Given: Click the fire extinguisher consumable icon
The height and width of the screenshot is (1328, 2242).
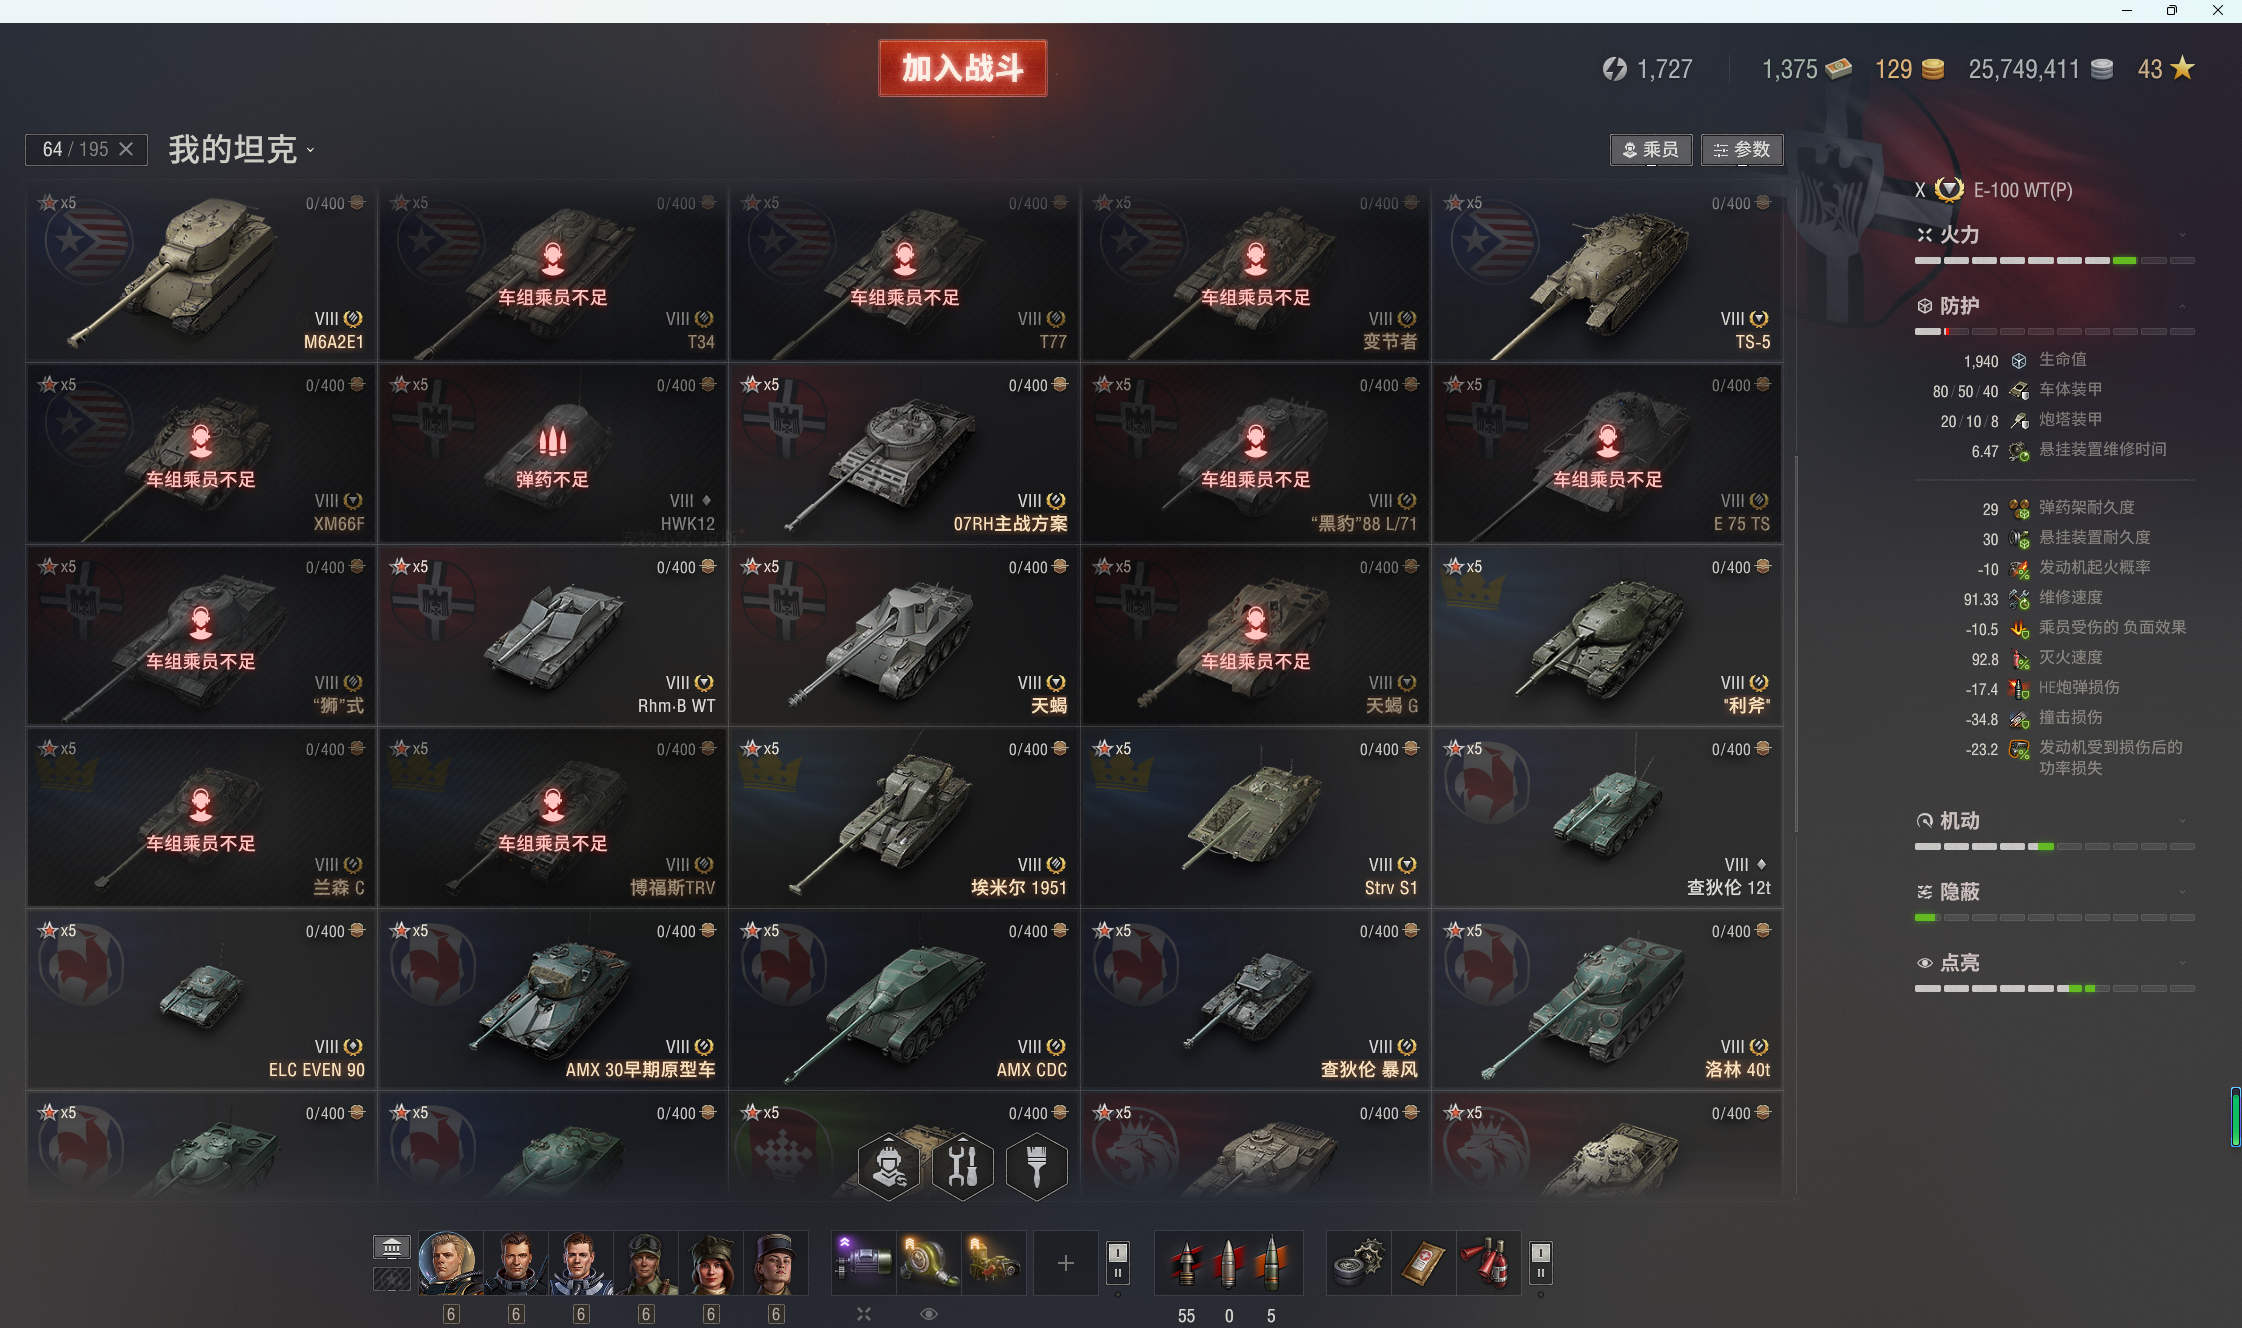Looking at the screenshot, I should [1489, 1262].
